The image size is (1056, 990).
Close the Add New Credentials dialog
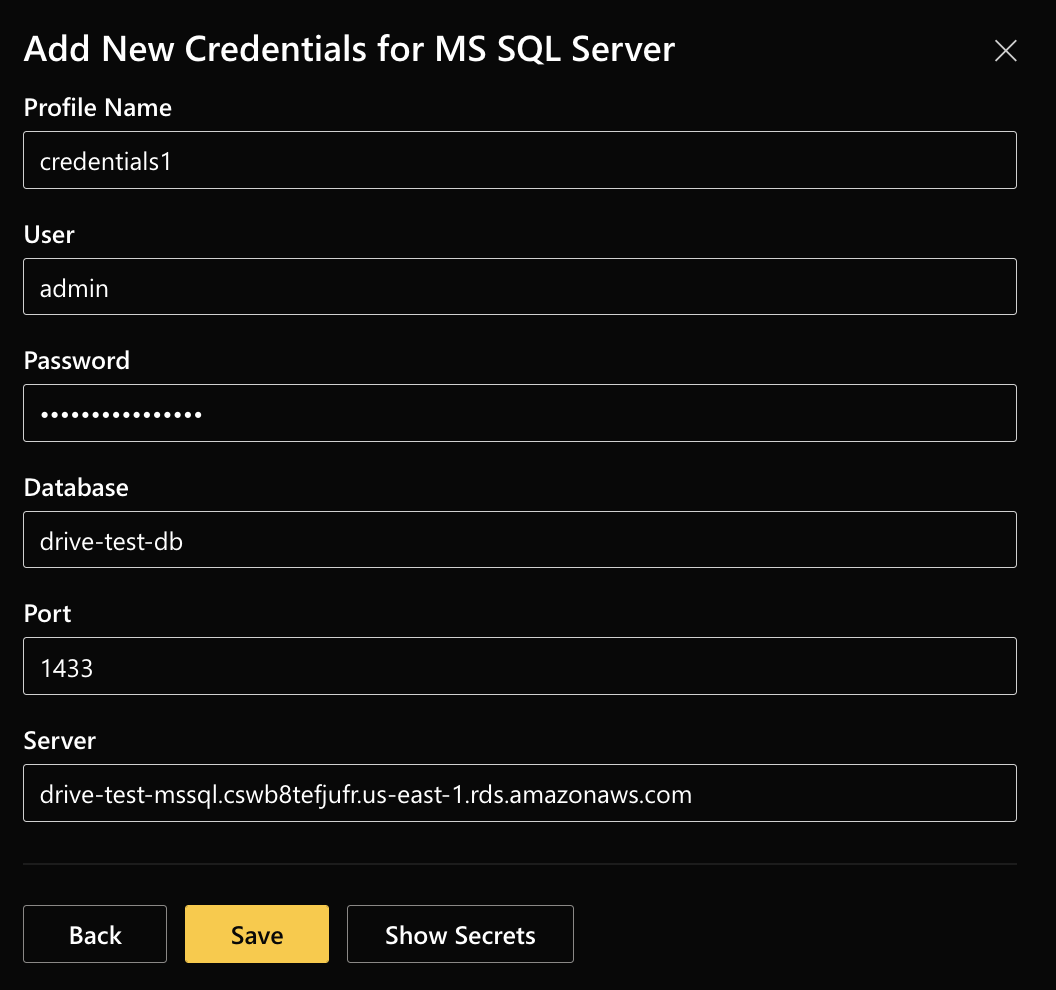coord(1005,50)
